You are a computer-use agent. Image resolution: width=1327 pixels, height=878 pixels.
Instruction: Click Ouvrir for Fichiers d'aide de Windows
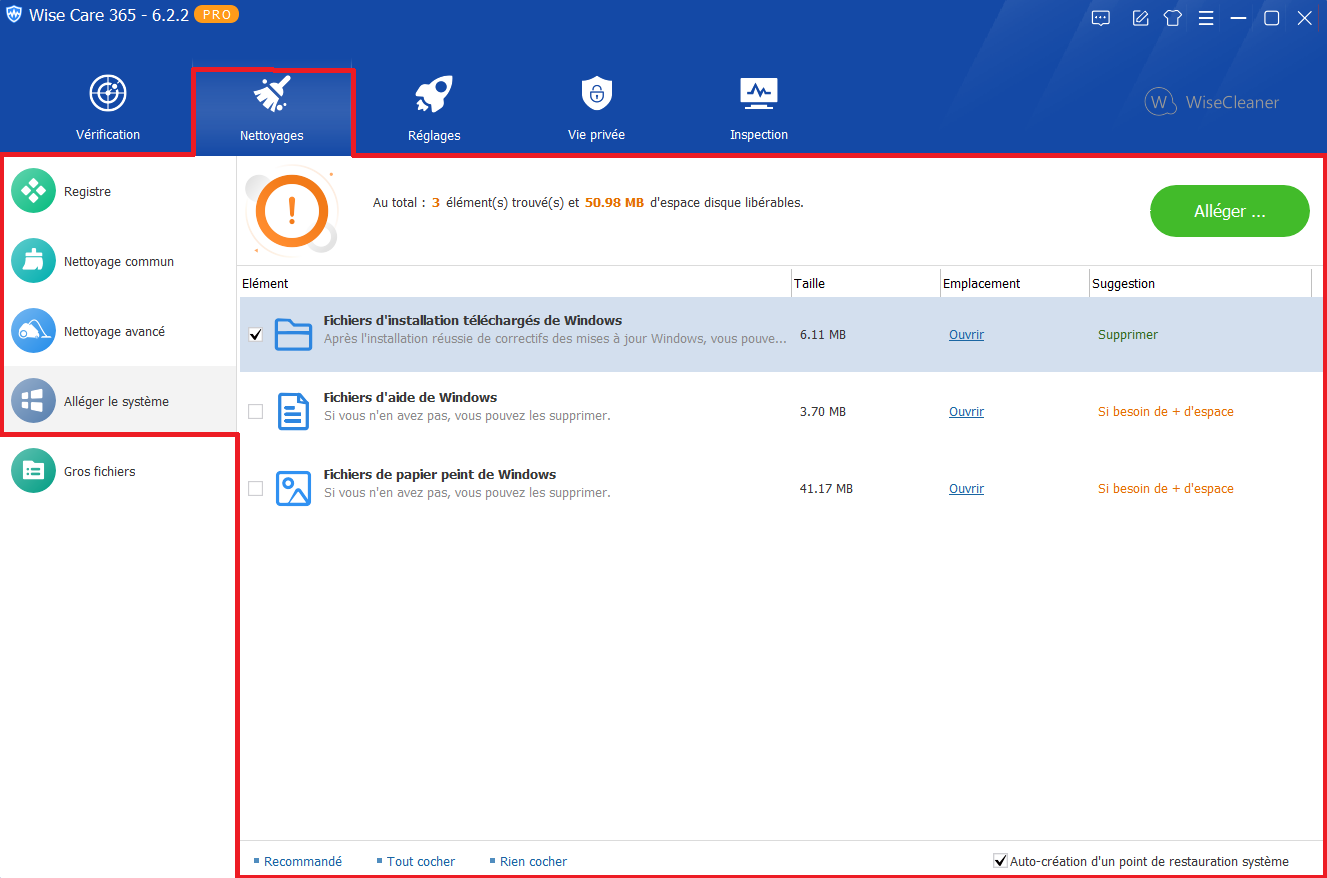(966, 412)
